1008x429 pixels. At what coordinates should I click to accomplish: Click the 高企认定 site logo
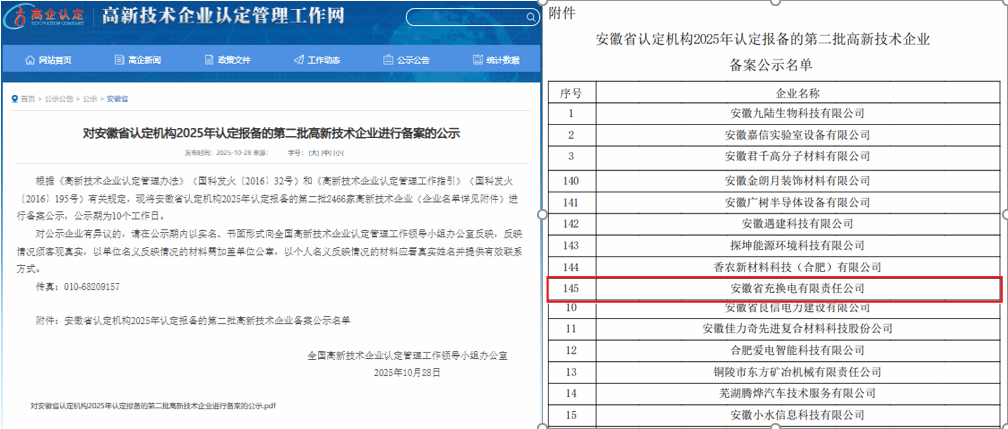(x=46, y=17)
